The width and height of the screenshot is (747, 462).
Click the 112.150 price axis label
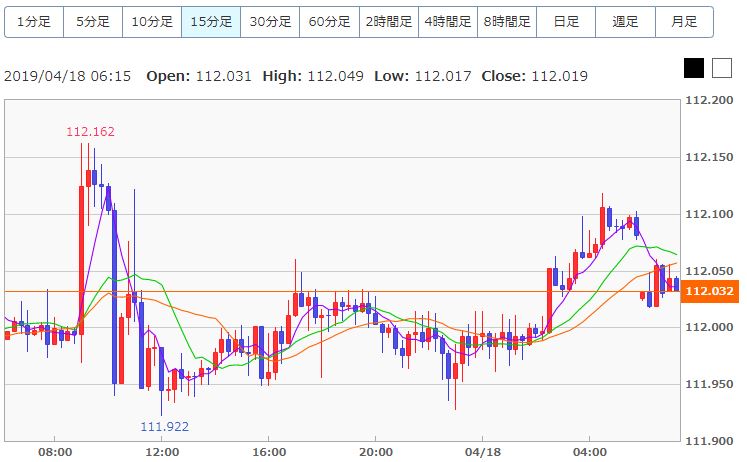click(x=709, y=157)
